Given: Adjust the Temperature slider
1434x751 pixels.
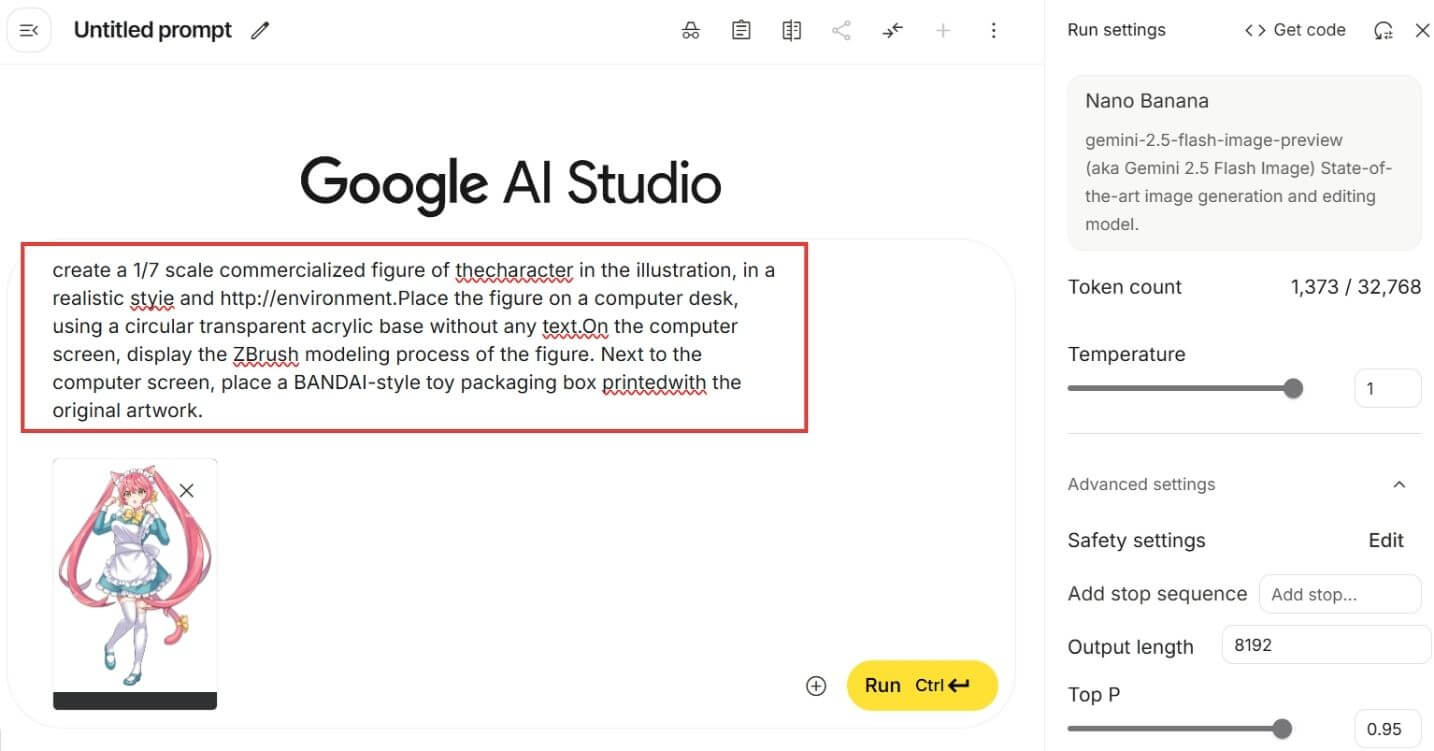Looking at the screenshot, I should (1185, 389).
